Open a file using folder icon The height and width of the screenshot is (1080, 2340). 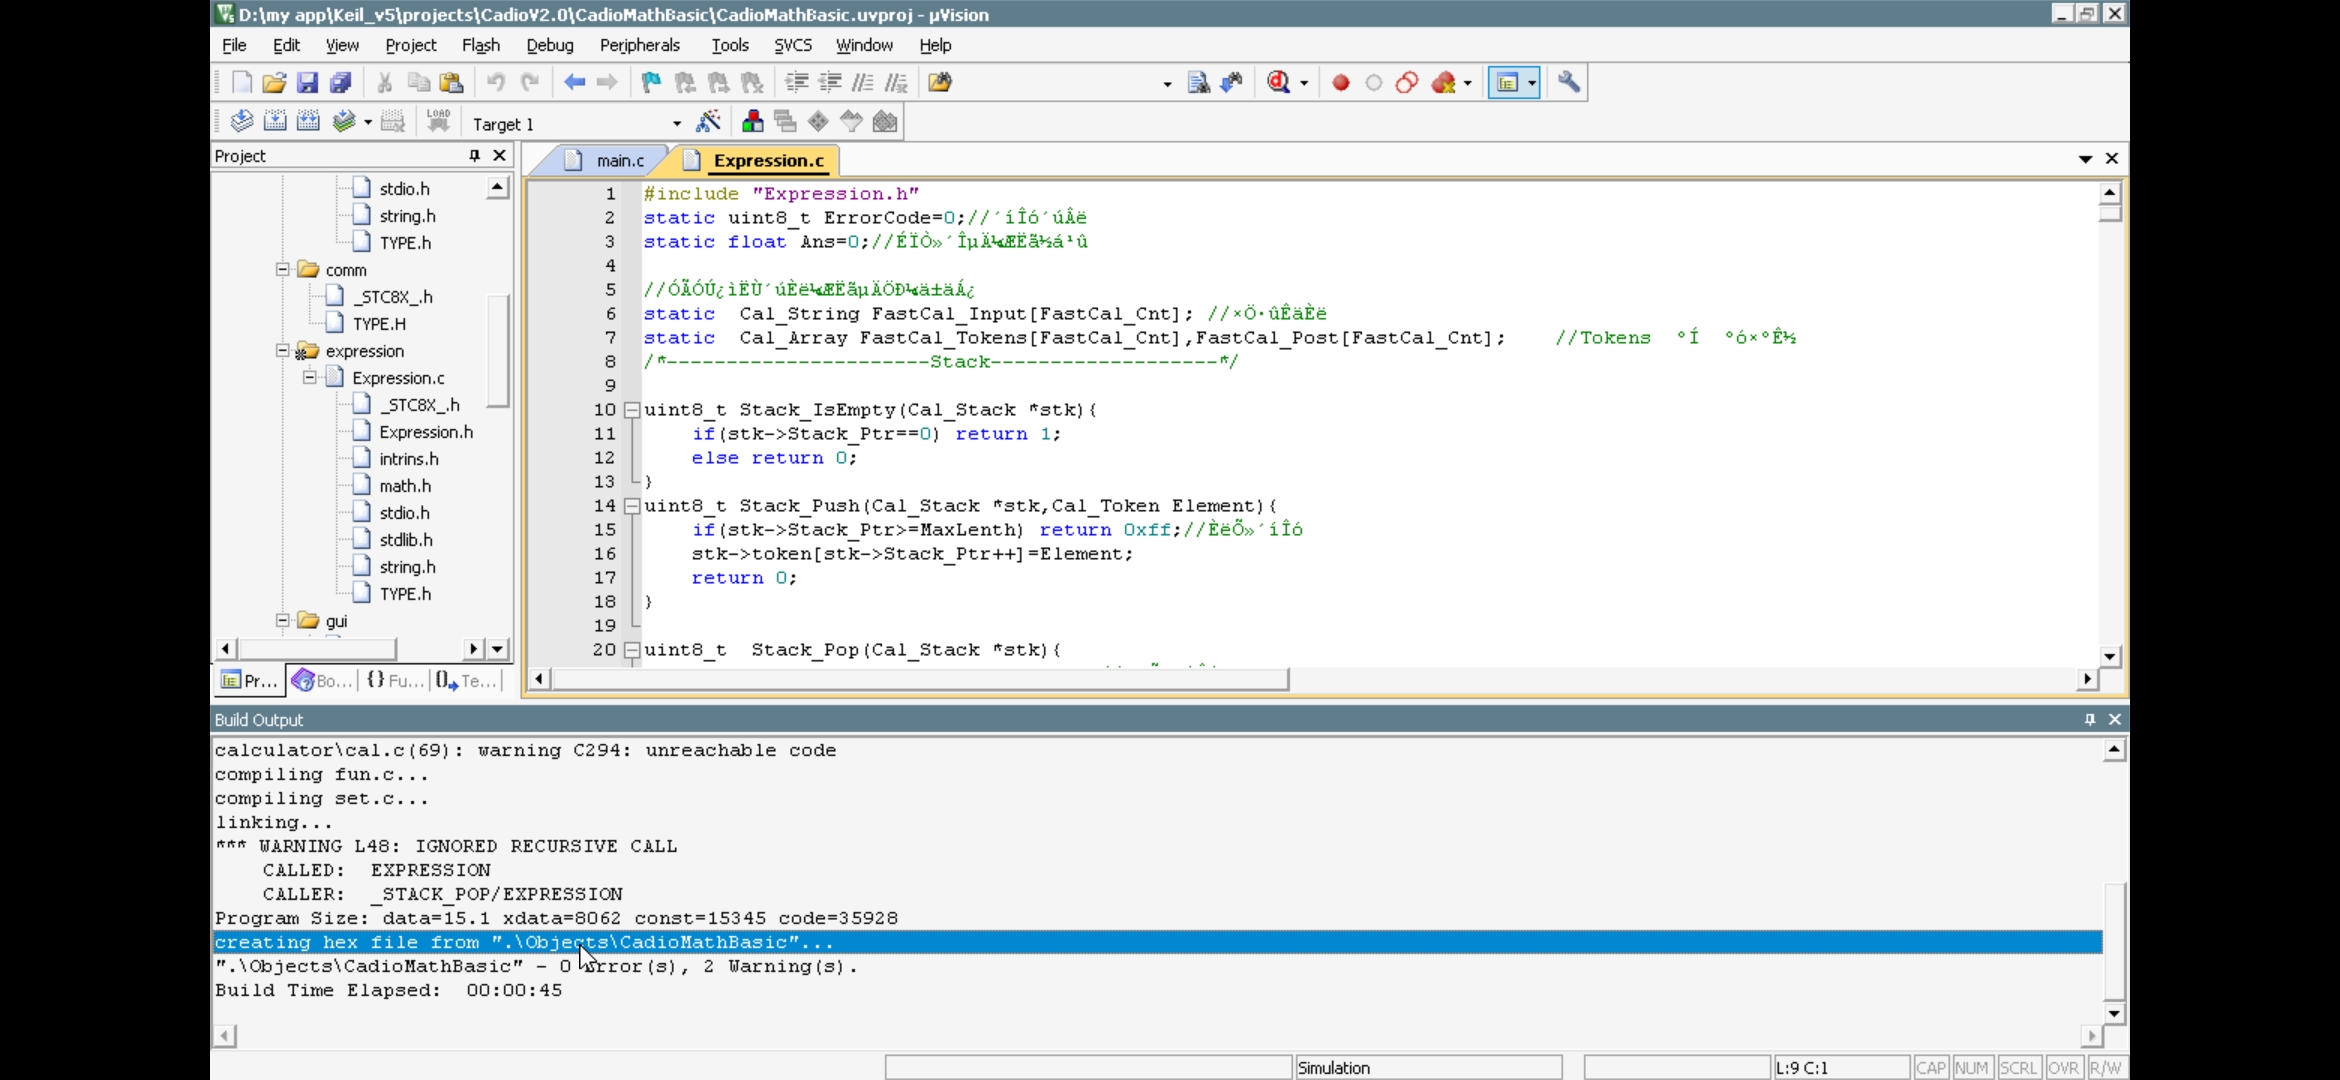(274, 83)
